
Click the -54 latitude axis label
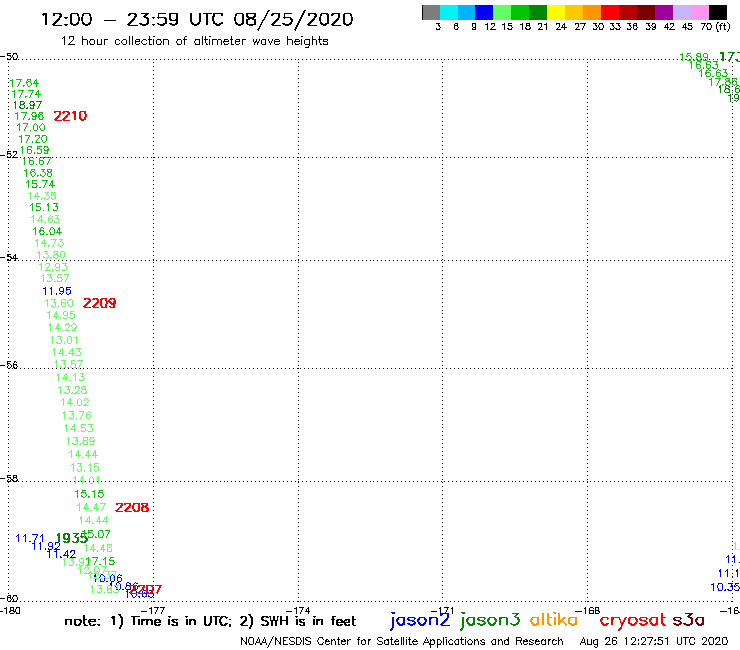click(x=9, y=257)
